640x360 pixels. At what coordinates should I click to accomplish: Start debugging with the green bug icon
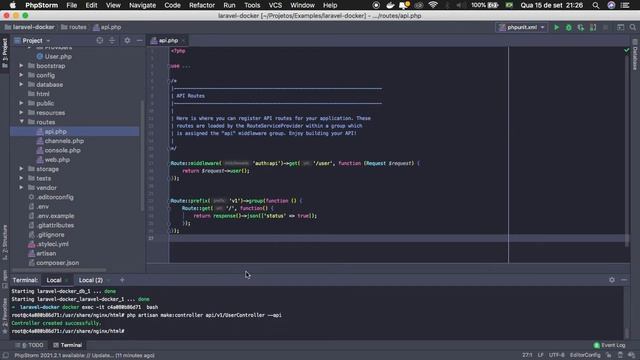tap(569, 27)
